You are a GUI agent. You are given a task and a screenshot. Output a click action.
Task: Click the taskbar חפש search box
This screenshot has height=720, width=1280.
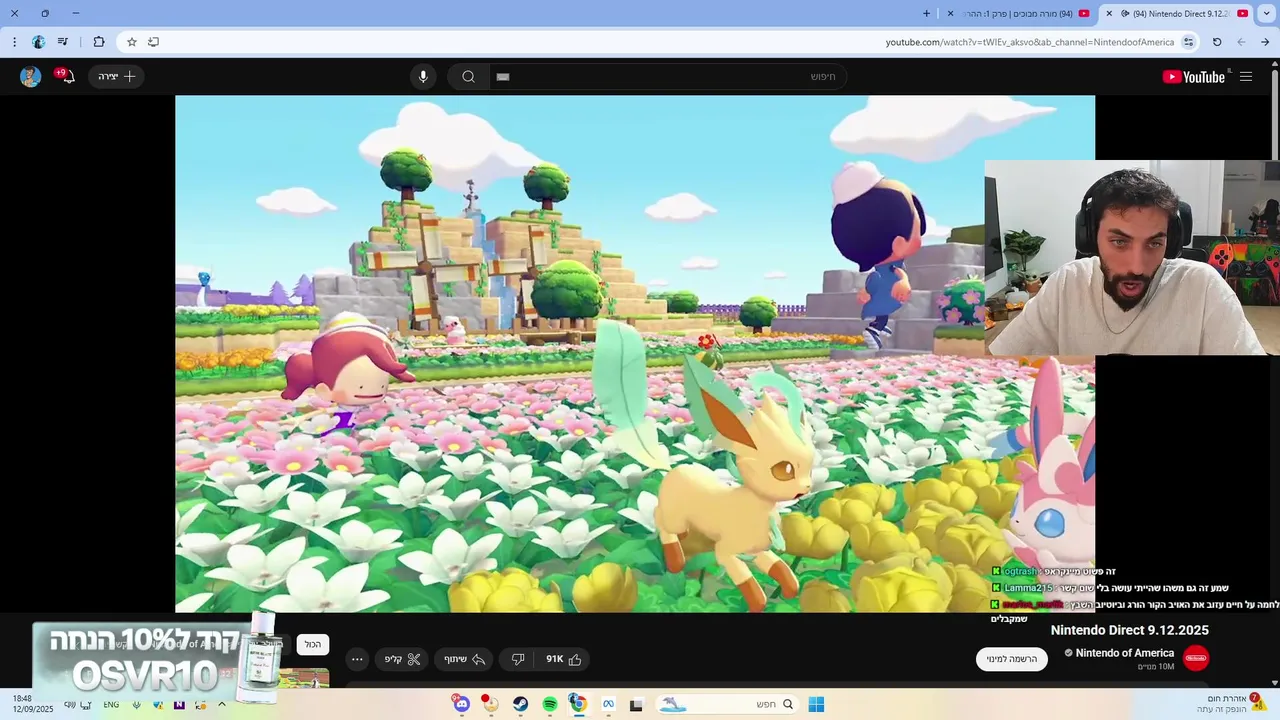pyautogui.click(x=726, y=704)
